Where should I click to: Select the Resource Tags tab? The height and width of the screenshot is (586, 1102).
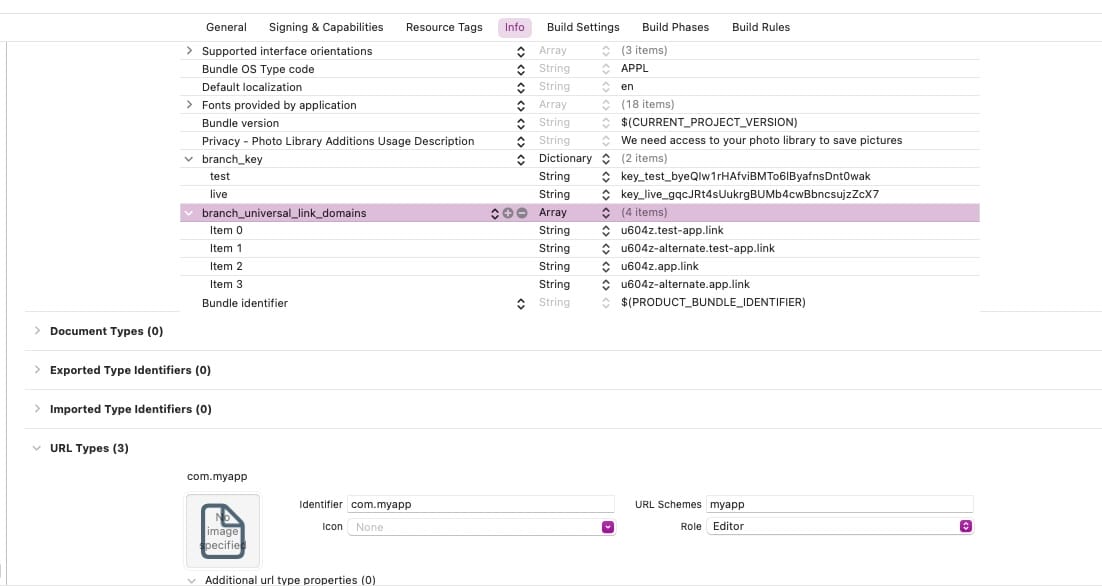click(444, 27)
